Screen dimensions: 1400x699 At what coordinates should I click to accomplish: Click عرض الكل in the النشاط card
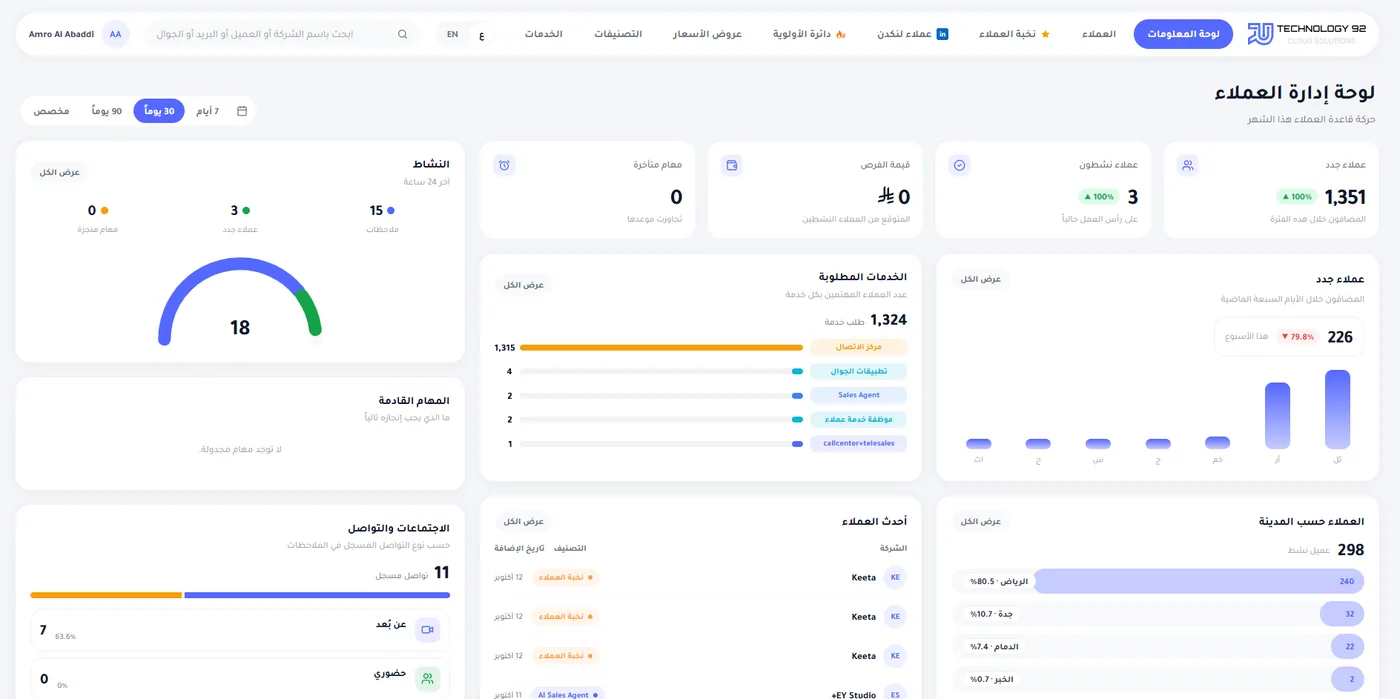60,172
